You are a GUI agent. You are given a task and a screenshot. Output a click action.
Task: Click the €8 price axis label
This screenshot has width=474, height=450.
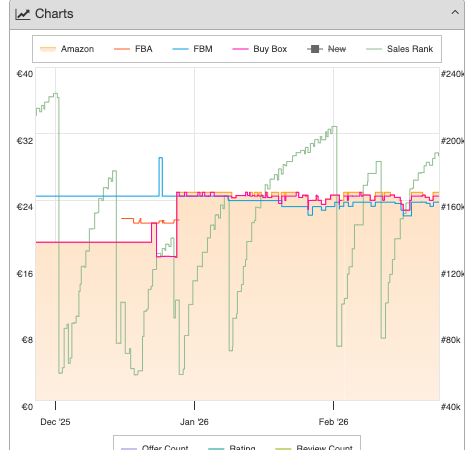27,340
